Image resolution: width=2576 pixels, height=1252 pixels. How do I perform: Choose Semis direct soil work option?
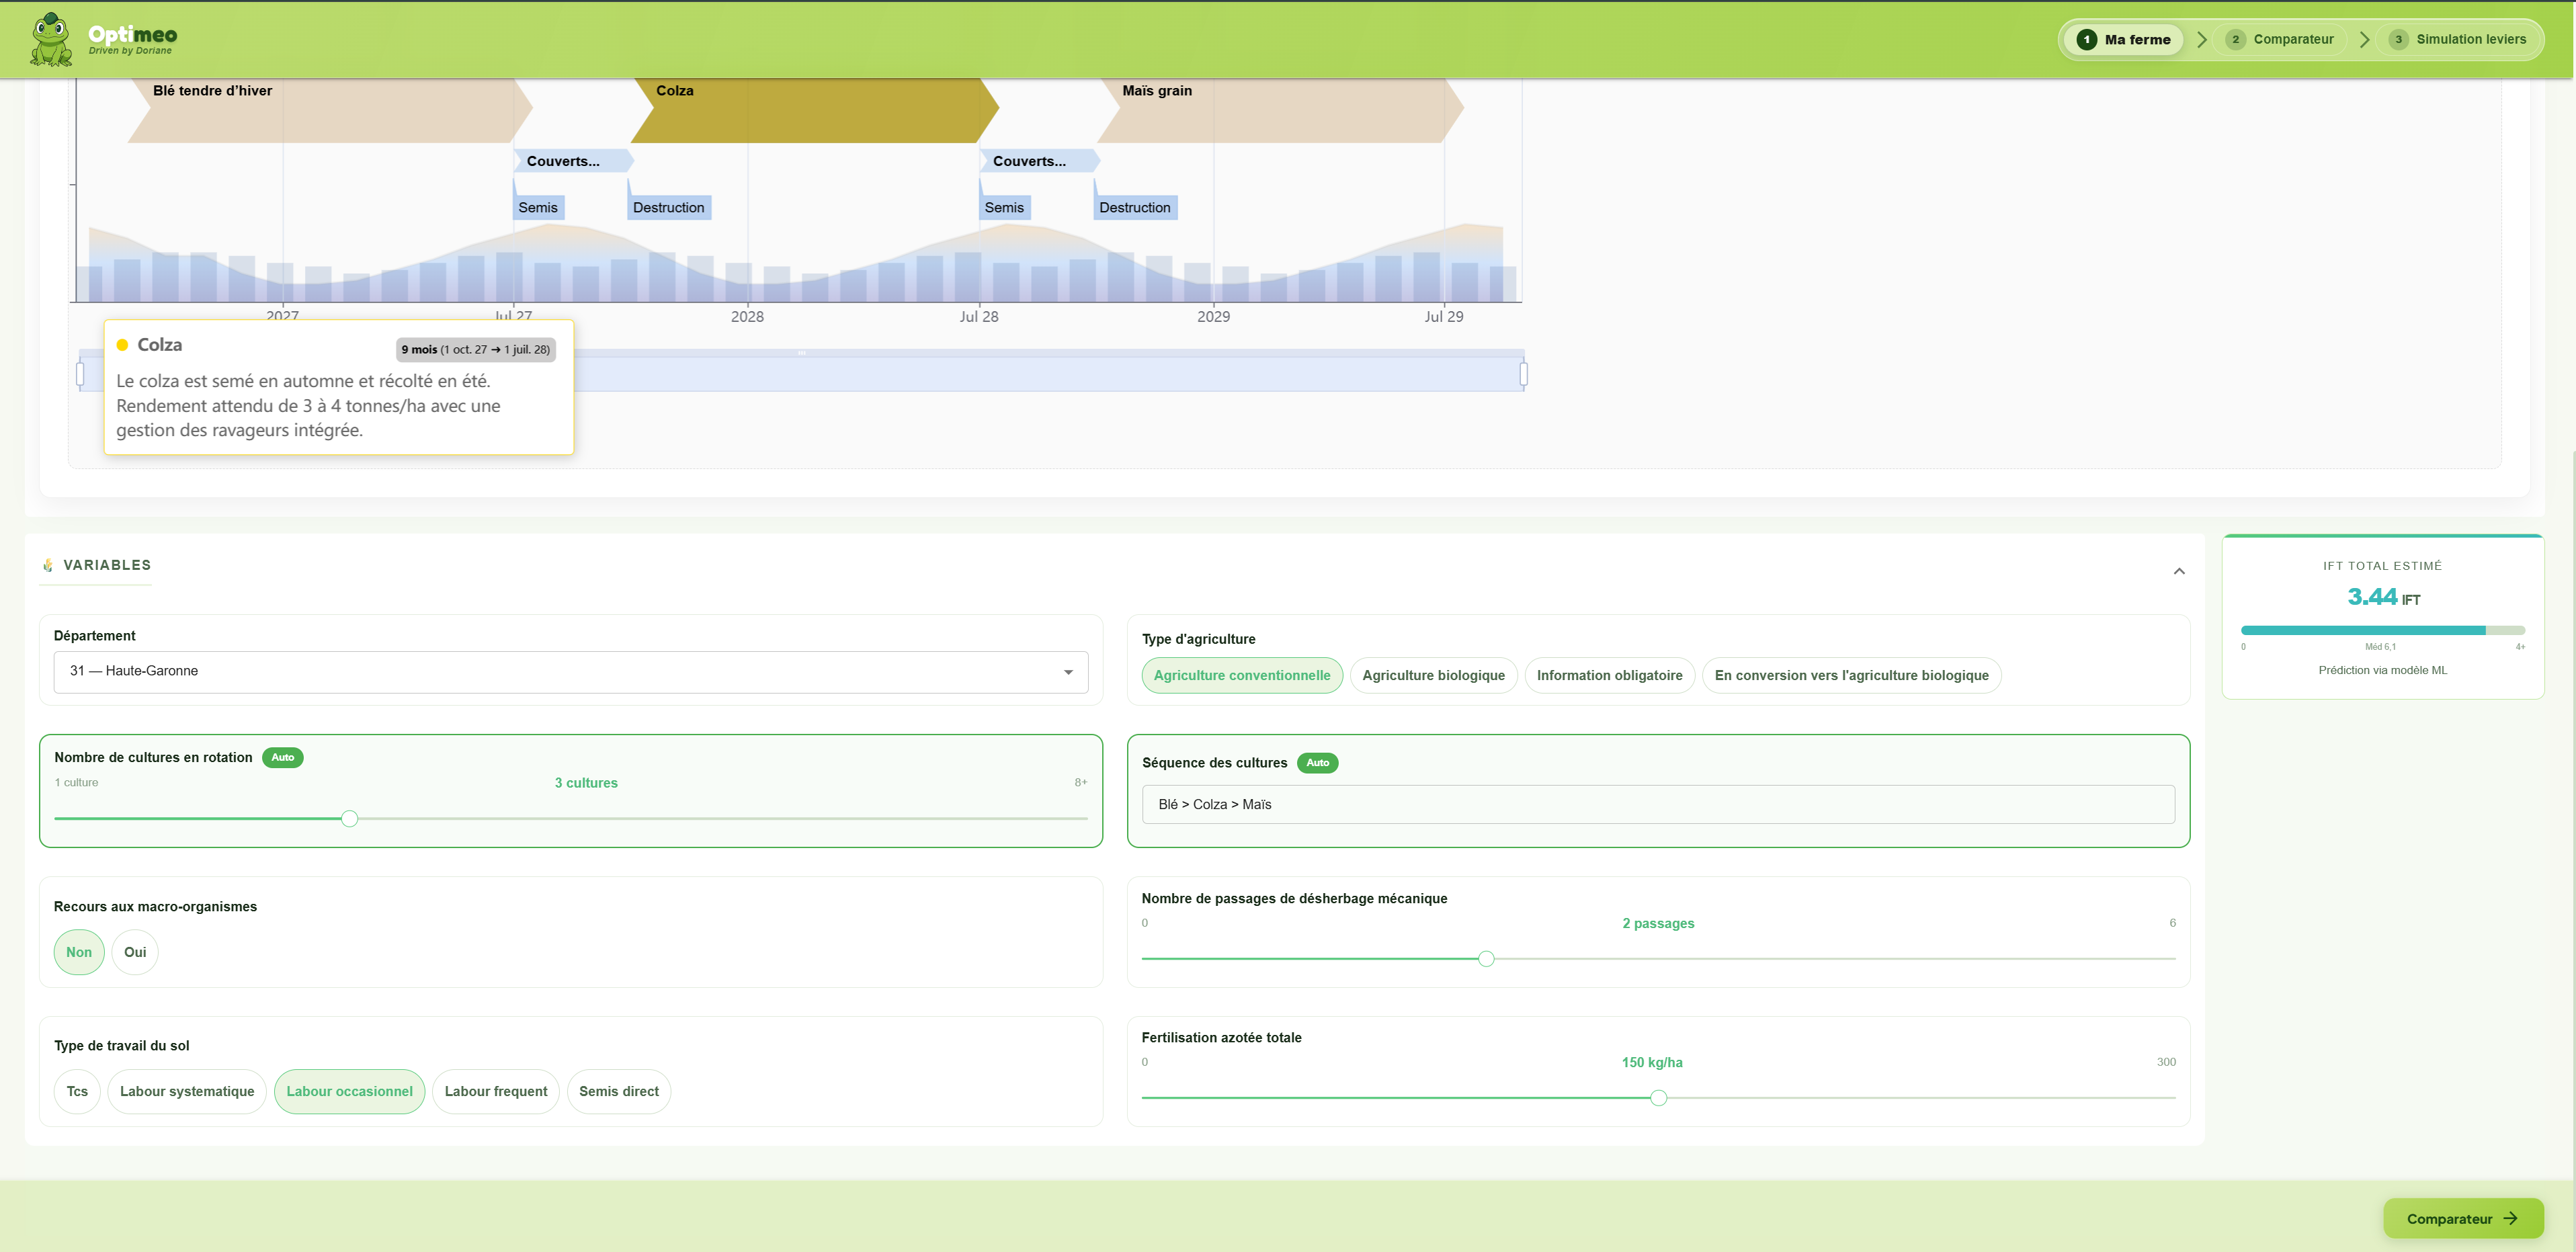[x=618, y=1091]
